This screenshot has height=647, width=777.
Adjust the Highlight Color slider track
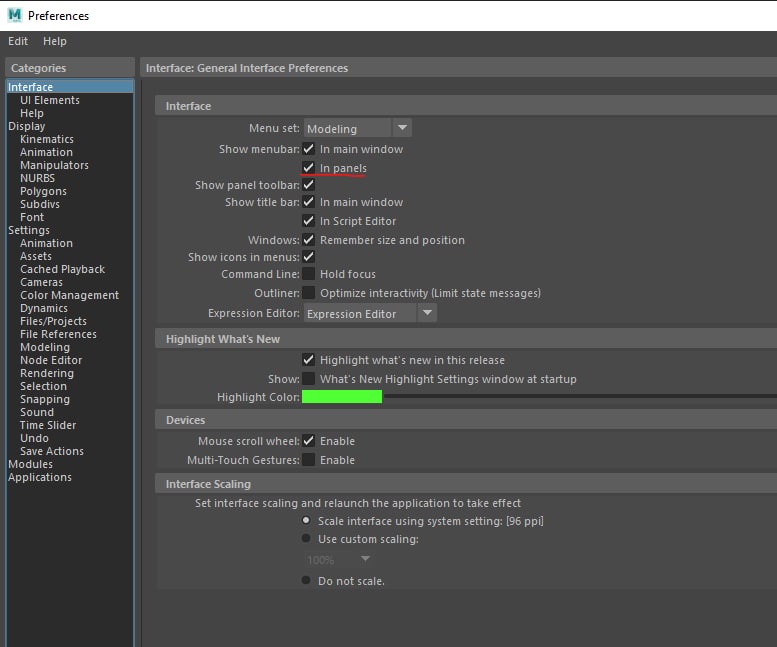580,396
